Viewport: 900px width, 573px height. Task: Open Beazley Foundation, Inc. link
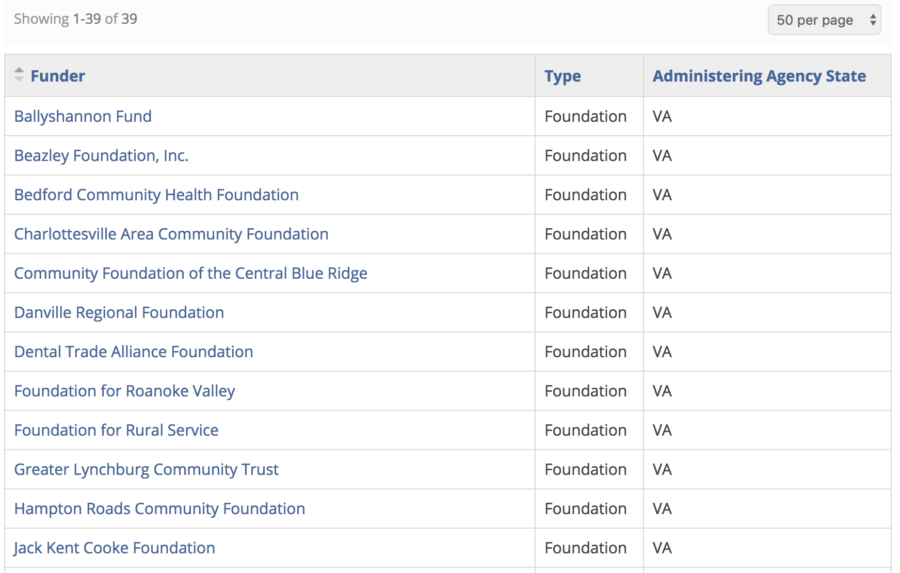(101, 156)
